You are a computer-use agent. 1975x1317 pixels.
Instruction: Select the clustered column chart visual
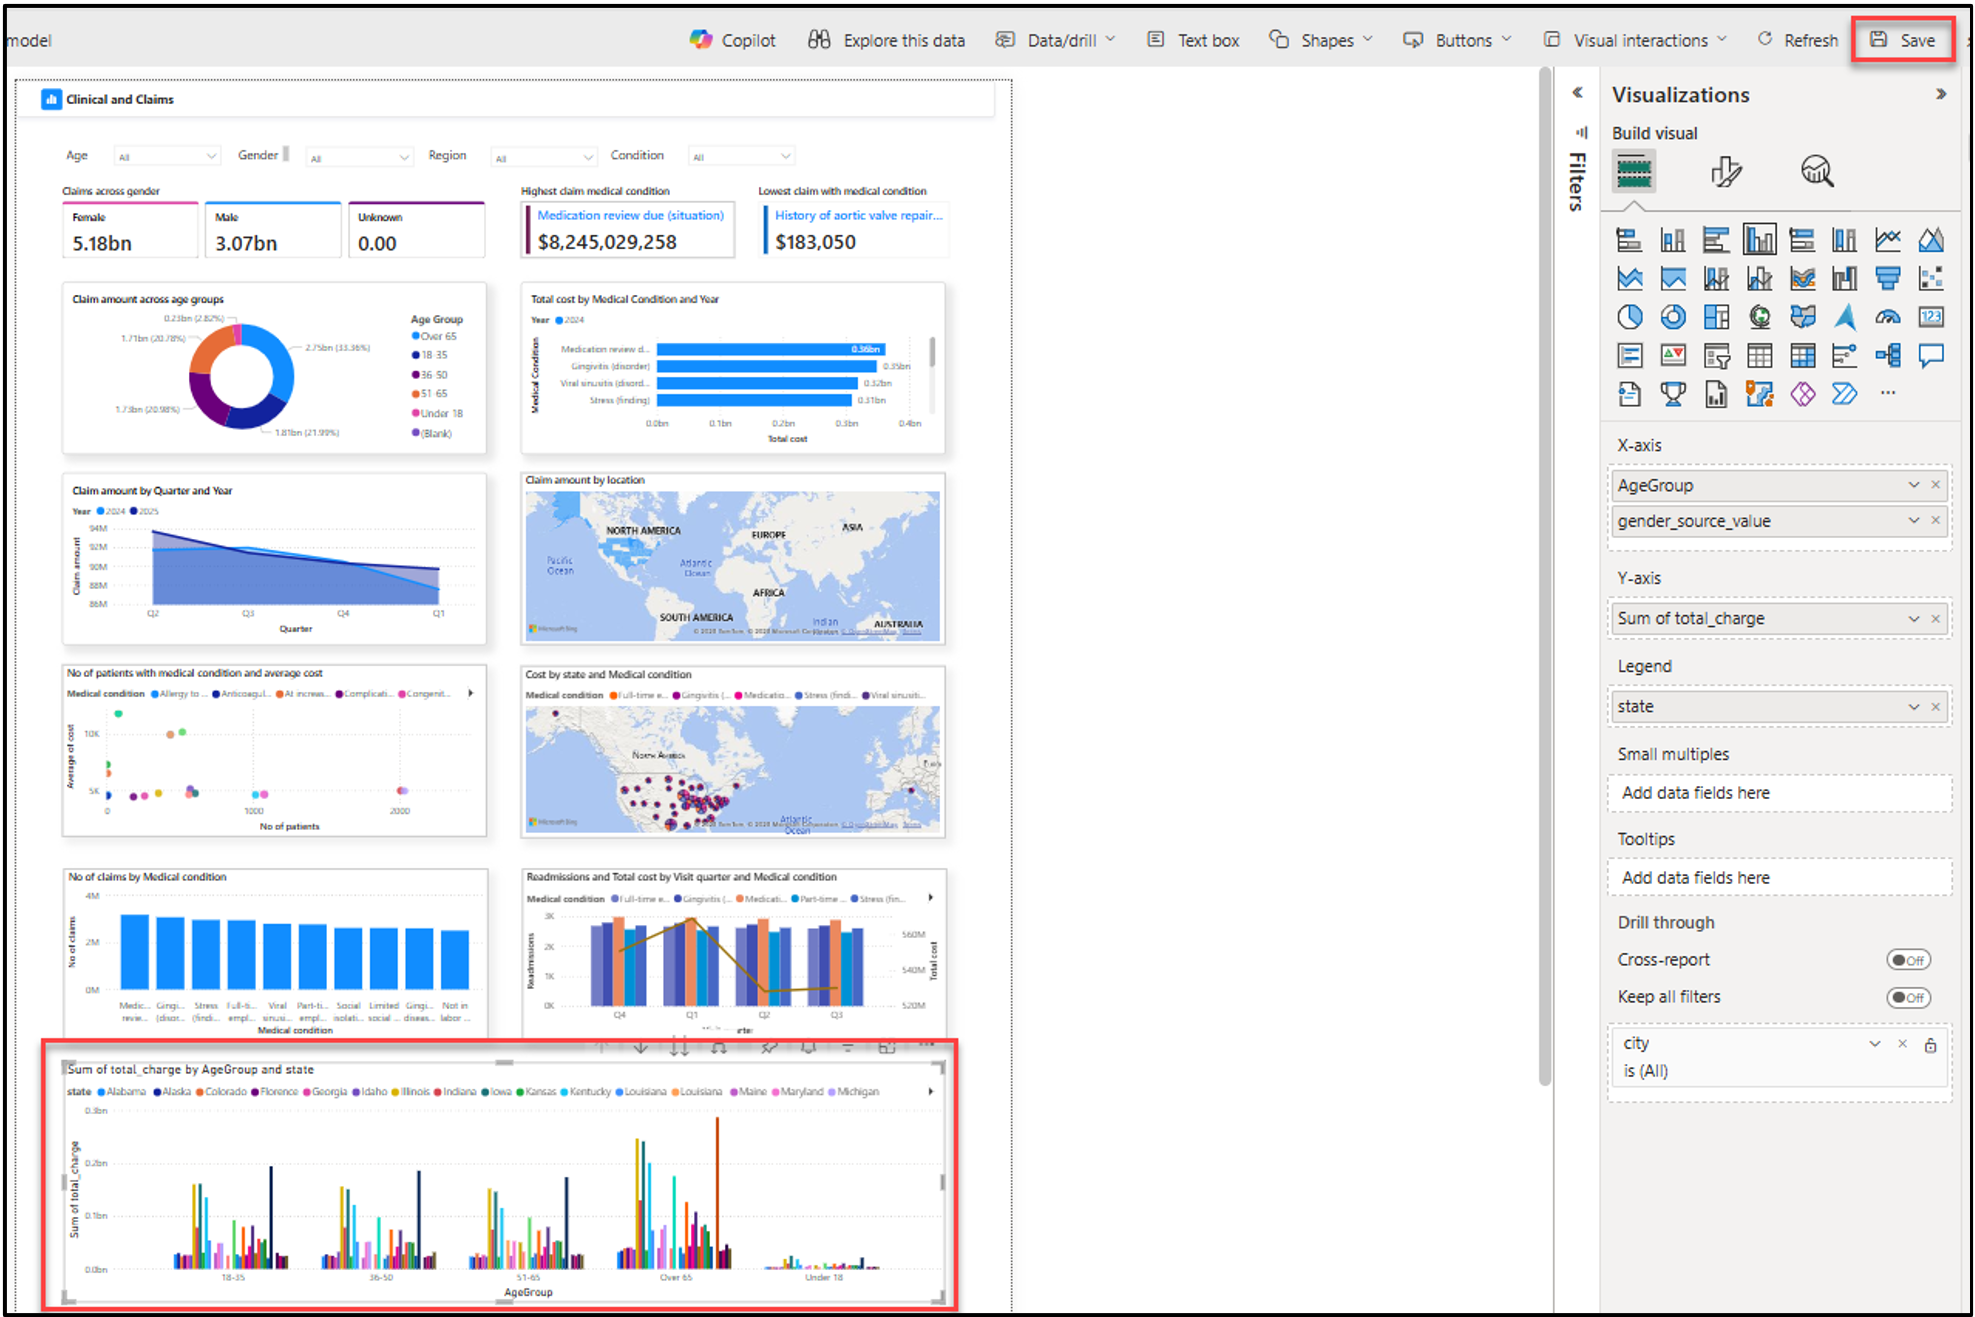point(1759,240)
